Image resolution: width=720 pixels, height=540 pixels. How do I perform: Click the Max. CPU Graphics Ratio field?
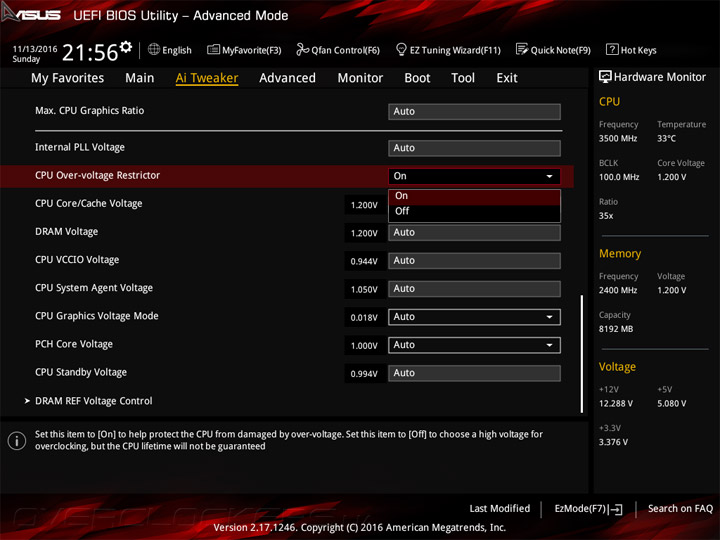tap(474, 112)
